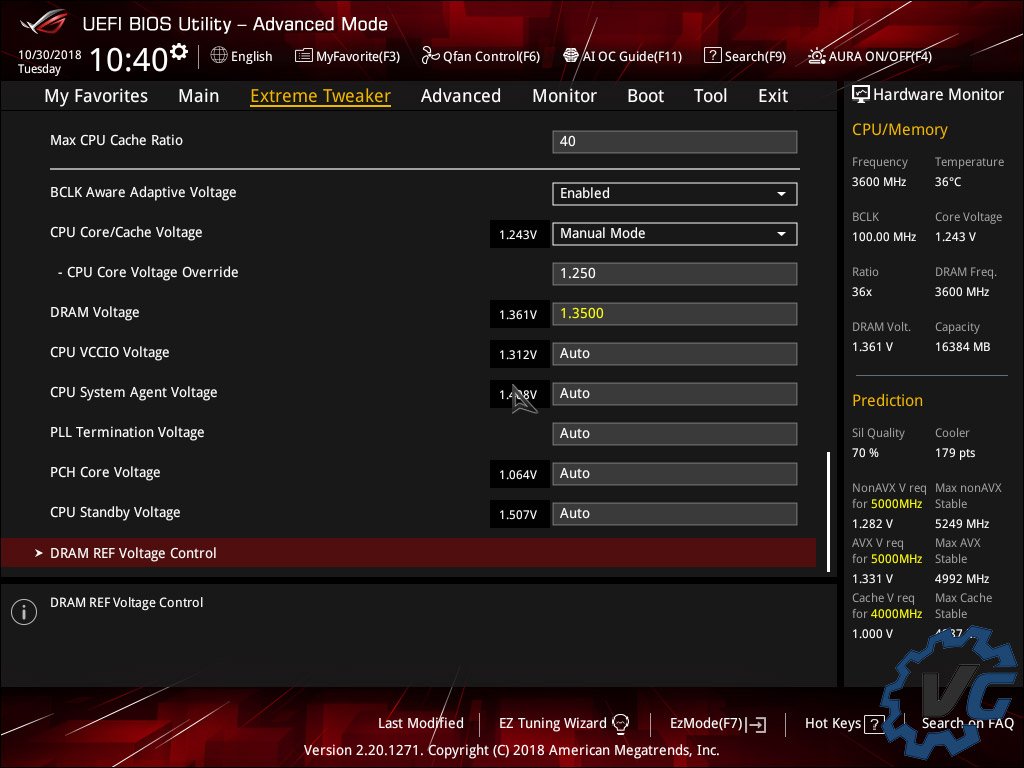The width and height of the screenshot is (1024, 768).
Task: Click the 179 pts cooler value
Action: tap(955, 453)
